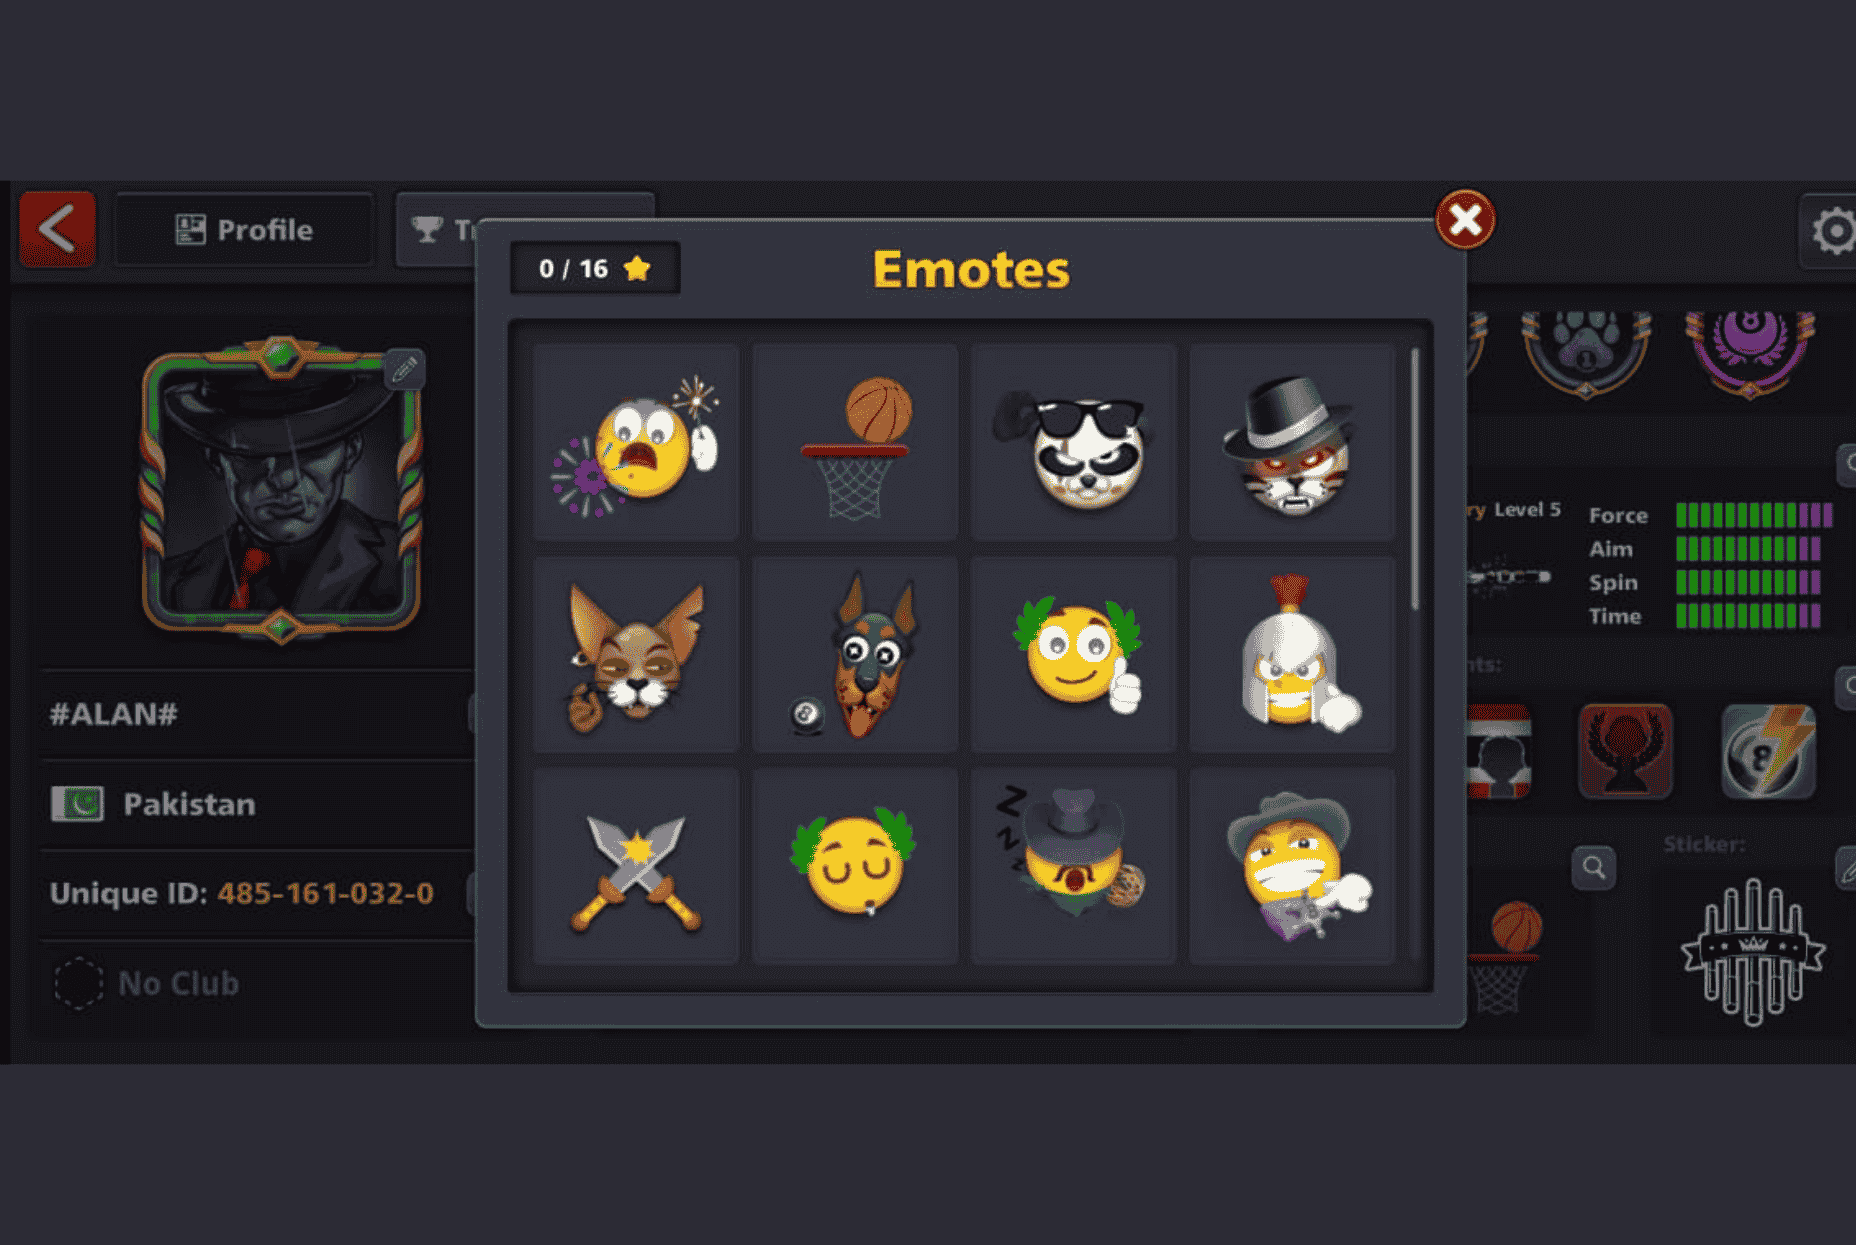The width and height of the screenshot is (1856, 1245).
Task: Pick the panda with sunglasses emote
Action: [x=1074, y=442]
